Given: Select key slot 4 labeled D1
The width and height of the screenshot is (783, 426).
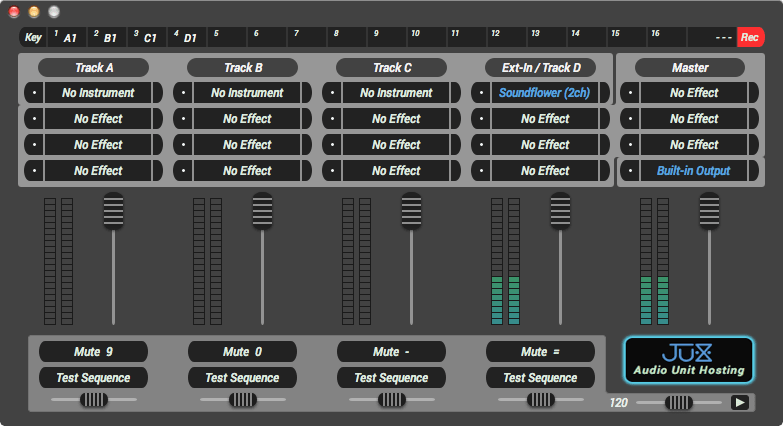Looking at the screenshot, I should pyautogui.click(x=188, y=37).
